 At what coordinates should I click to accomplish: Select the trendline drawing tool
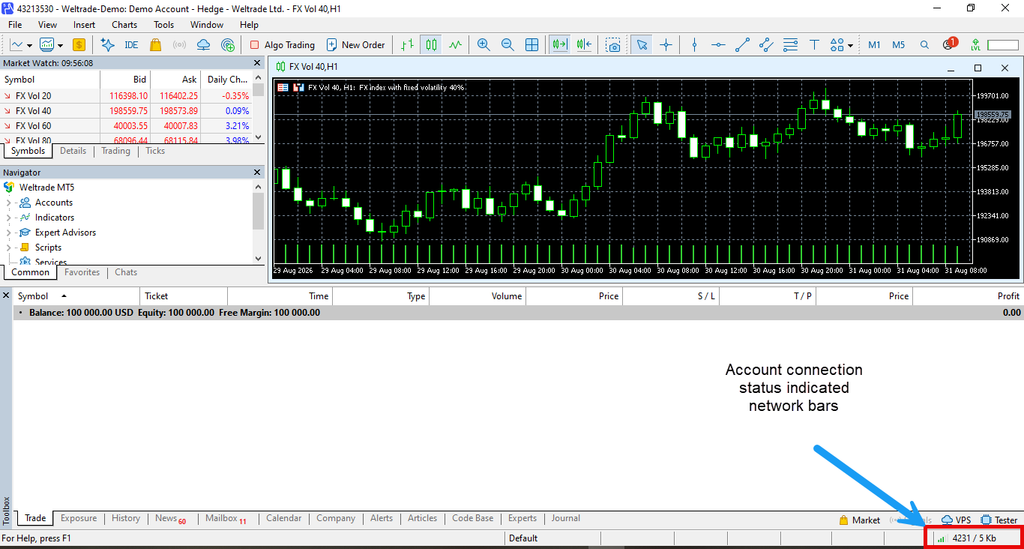click(x=743, y=45)
